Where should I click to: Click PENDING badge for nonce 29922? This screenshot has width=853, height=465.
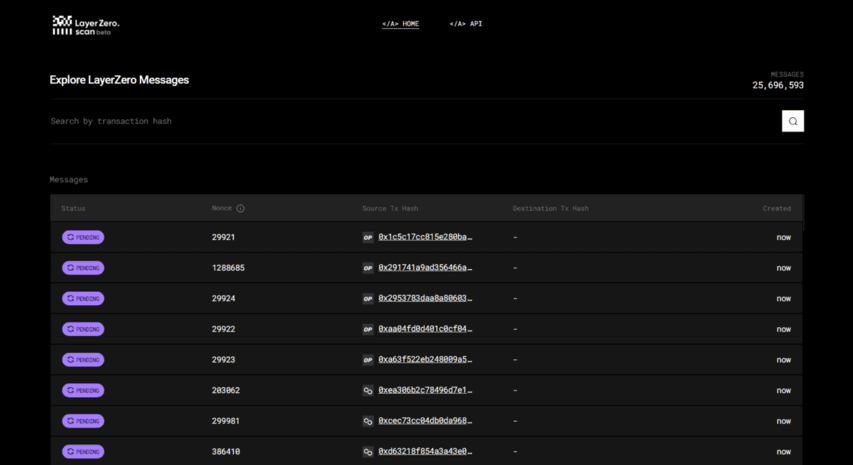point(83,329)
